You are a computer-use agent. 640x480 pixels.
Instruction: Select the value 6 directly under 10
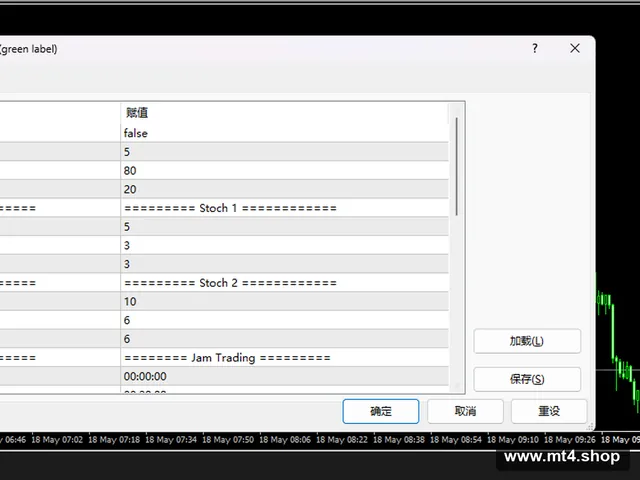[x=284, y=320]
